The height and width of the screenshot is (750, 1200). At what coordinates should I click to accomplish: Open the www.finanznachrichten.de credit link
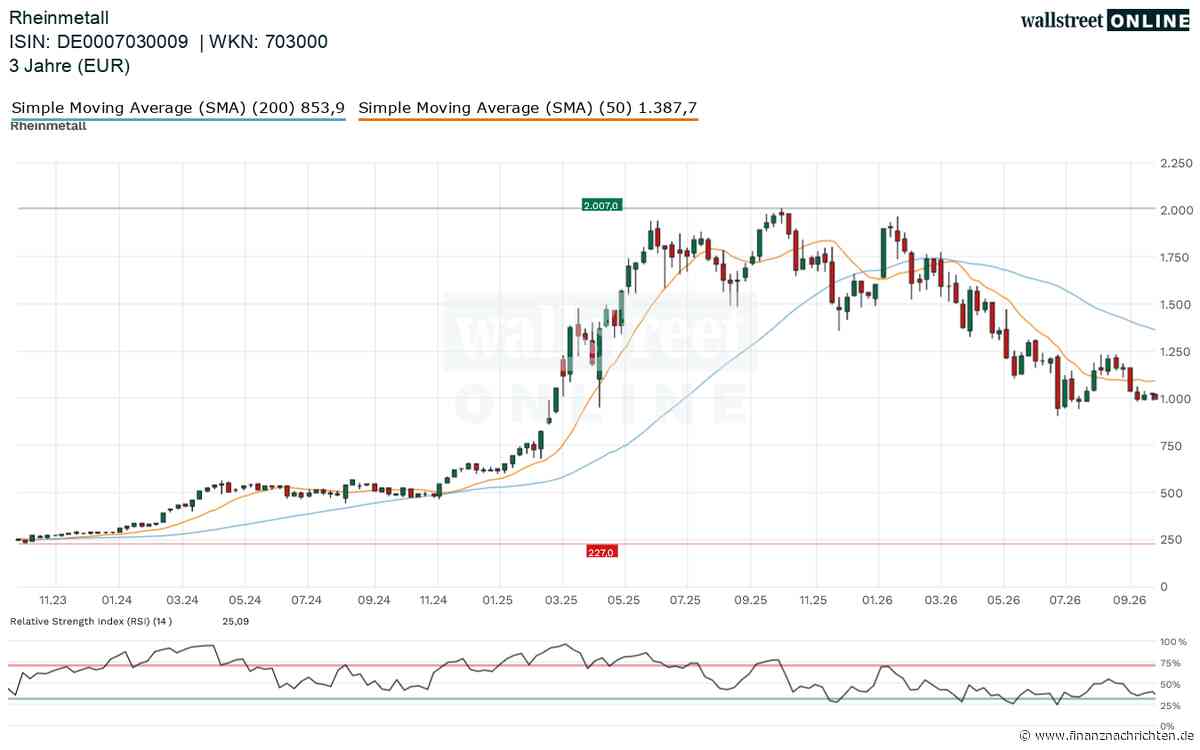[1105, 737]
